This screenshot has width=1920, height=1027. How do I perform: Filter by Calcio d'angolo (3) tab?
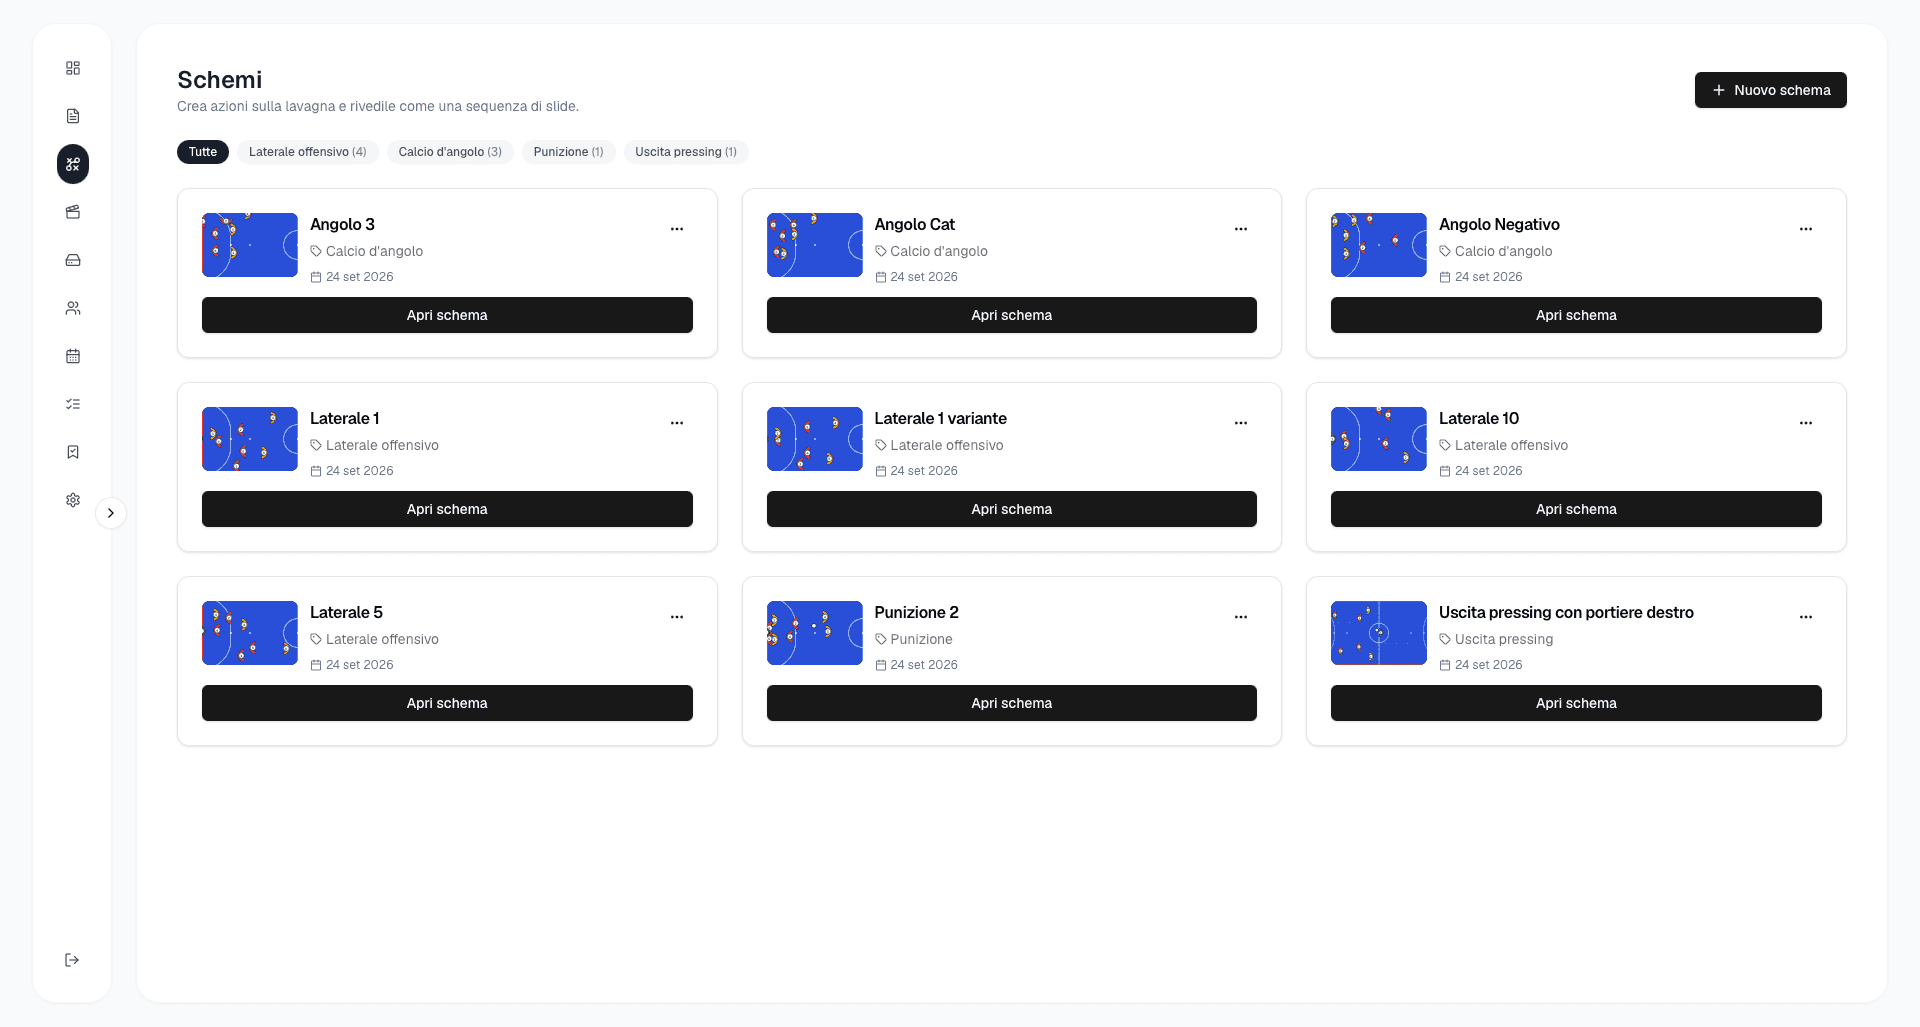pos(450,152)
